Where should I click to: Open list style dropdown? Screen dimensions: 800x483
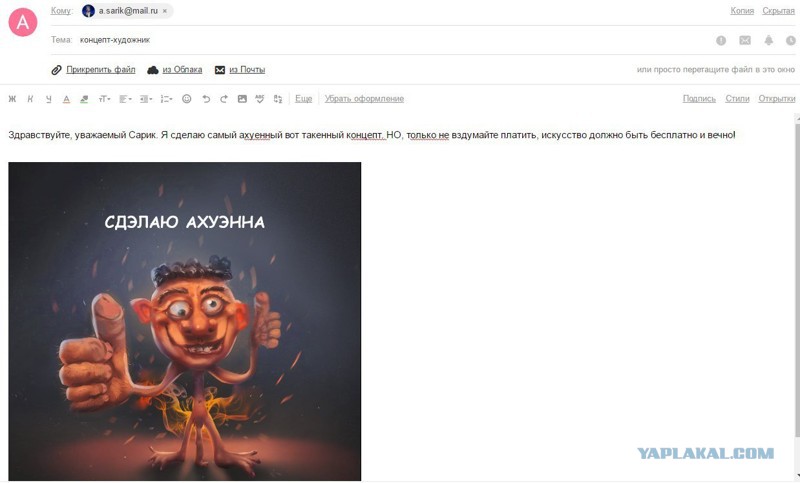click(166, 99)
